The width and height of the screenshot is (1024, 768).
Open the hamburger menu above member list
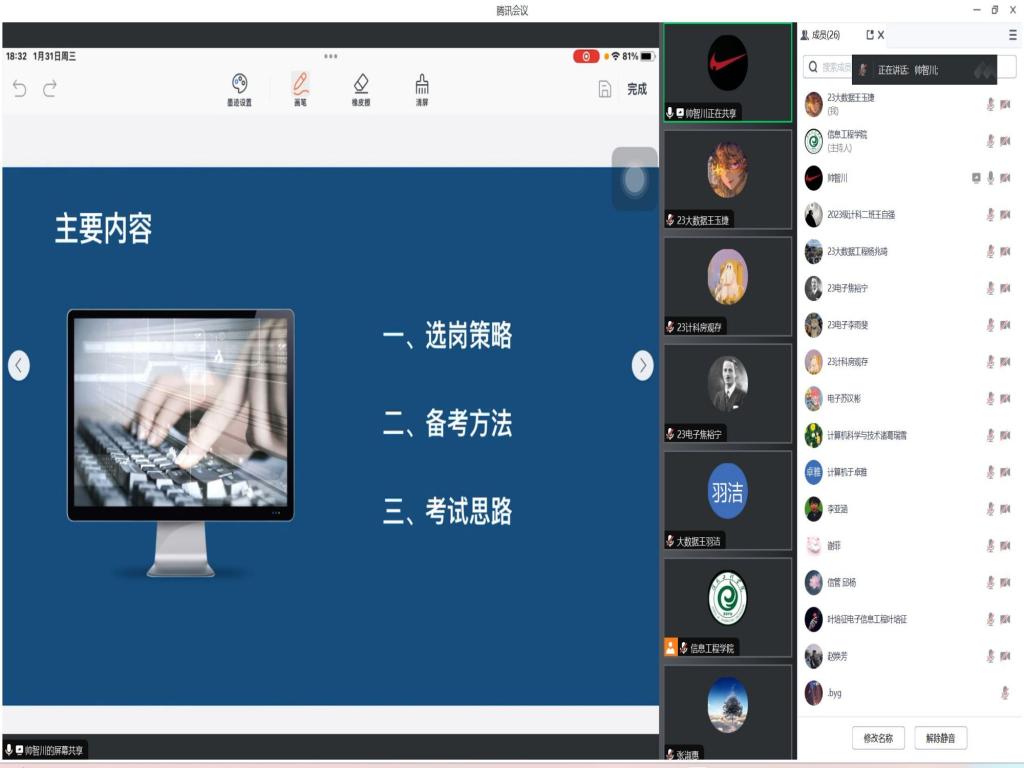[1012, 35]
